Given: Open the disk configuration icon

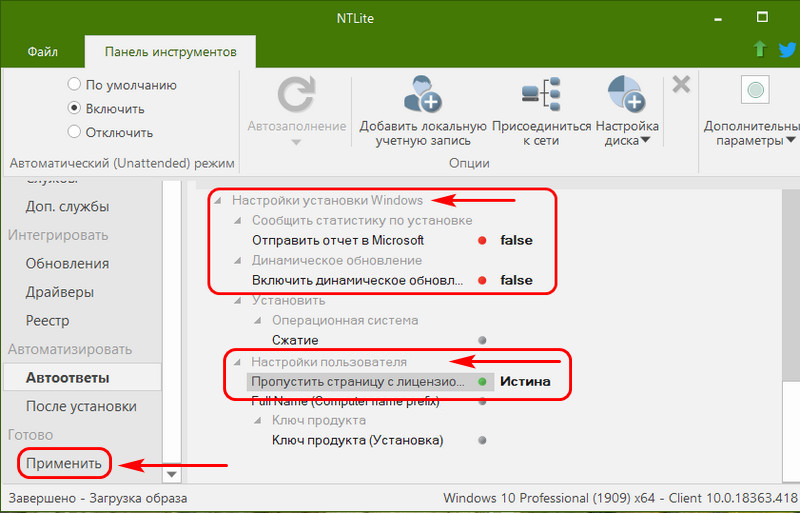Looking at the screenshot, I should pyautogui.click(x=627, y=94).
